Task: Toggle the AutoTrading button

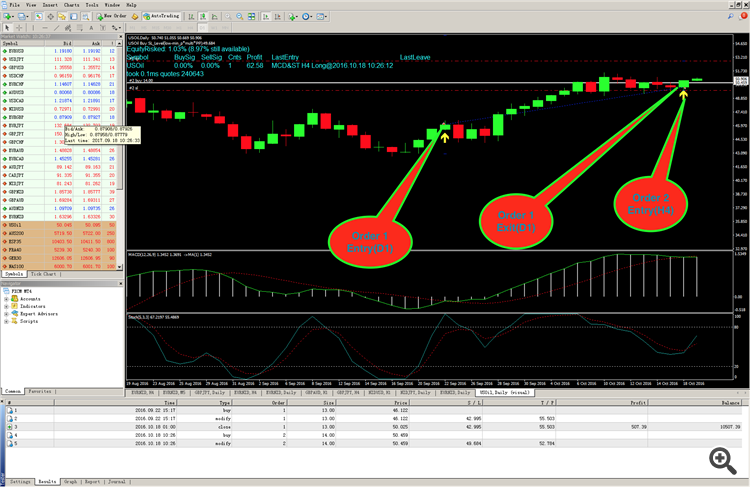Action: point(161,16)
